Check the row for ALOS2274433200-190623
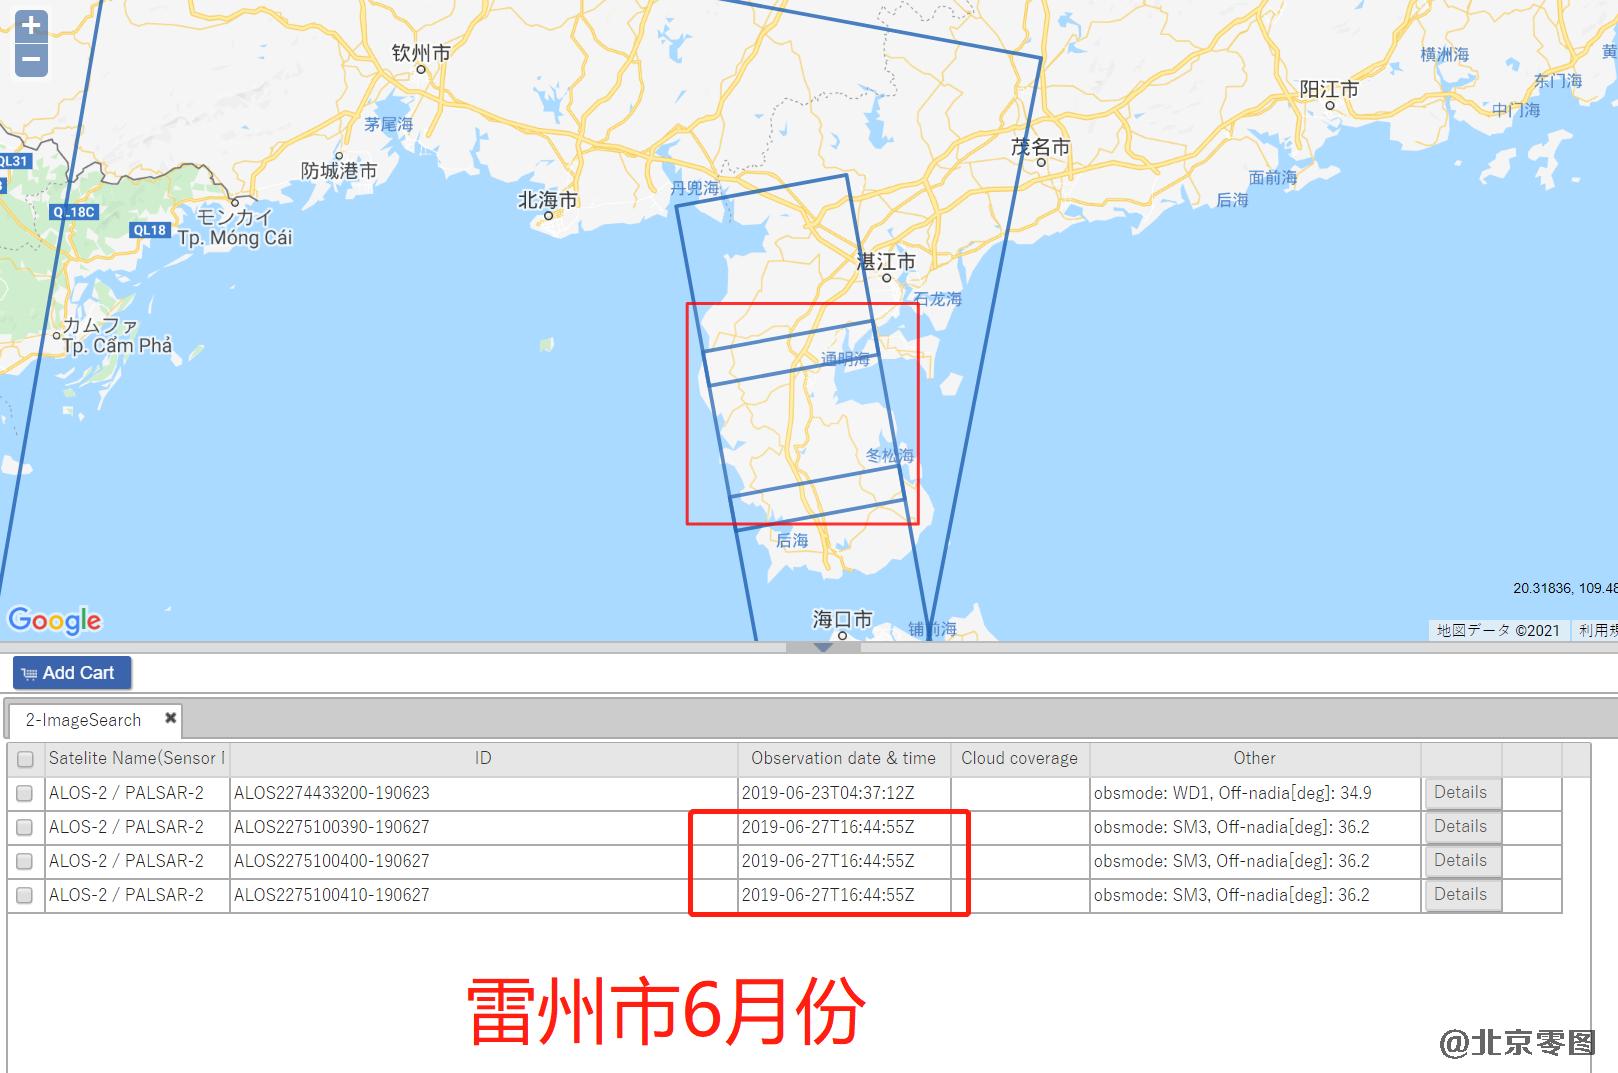This screenshot has height=1073, width=1618. (x=24, y=793)
